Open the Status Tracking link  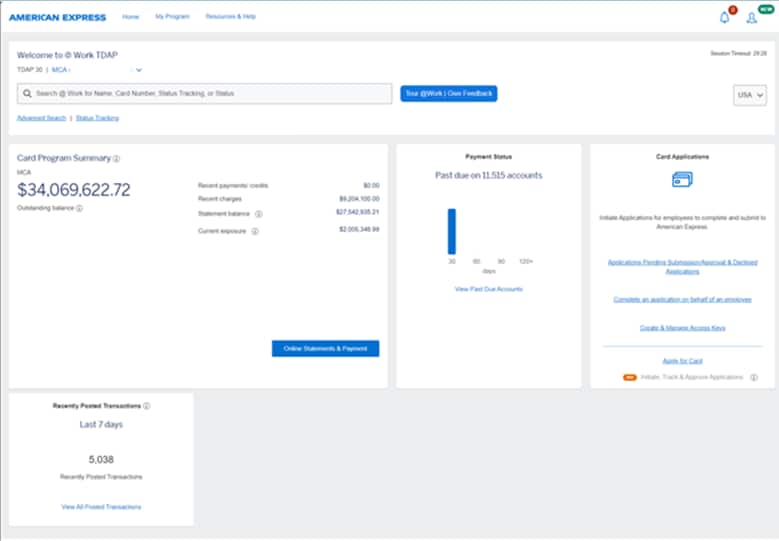97,118
